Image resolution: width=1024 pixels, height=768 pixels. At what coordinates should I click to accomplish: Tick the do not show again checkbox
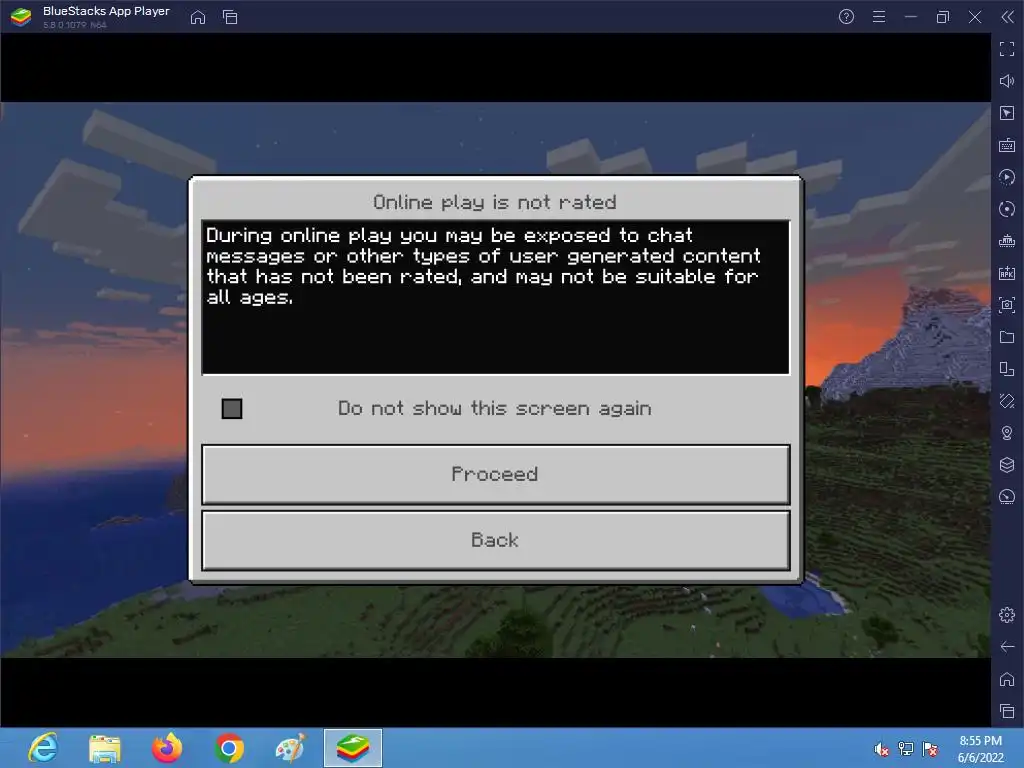tap(232, 409)
